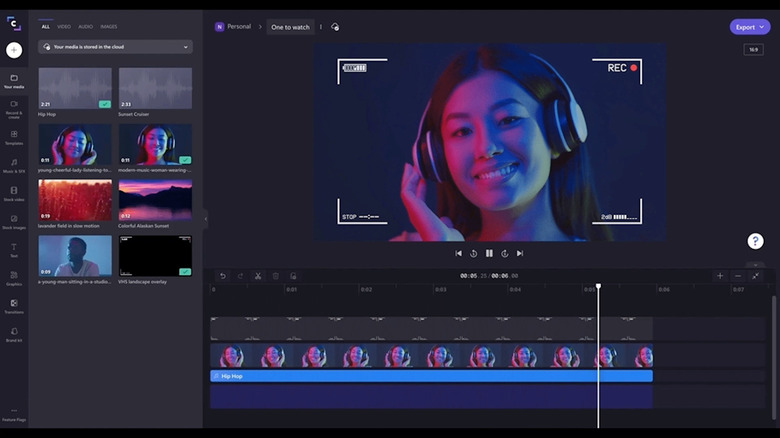The height and width of the screenshot is (438, 780).
Task: Pause the video preview
Action: (489, 254)
